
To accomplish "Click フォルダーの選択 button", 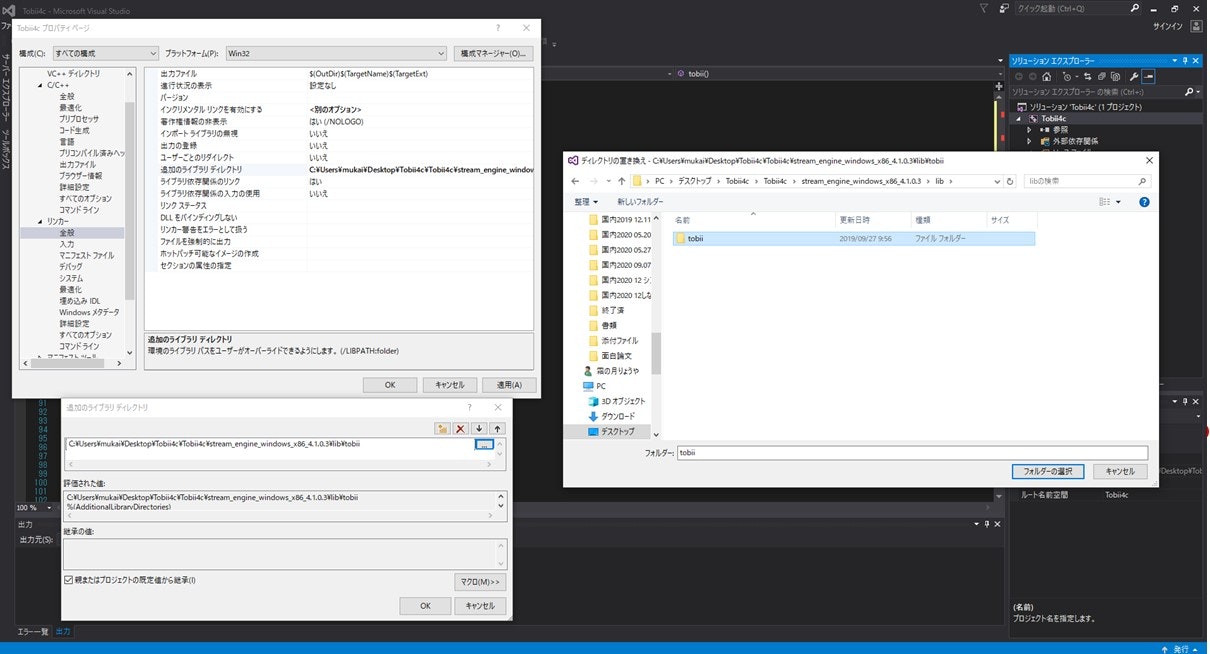I will [1048, 471].
